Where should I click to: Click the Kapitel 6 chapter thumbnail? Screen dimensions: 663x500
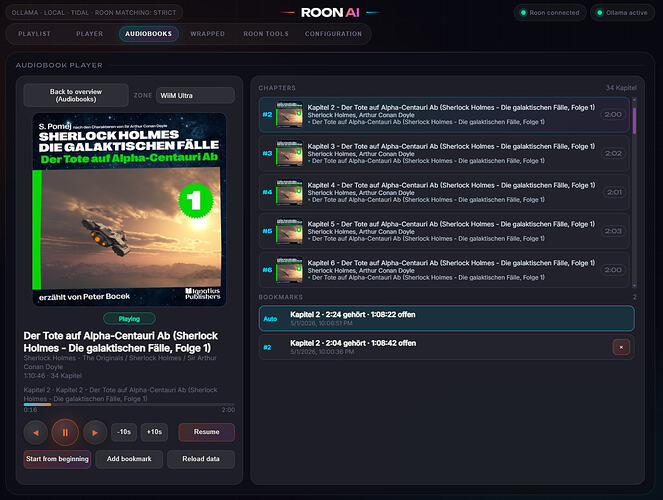pos(289,270)
